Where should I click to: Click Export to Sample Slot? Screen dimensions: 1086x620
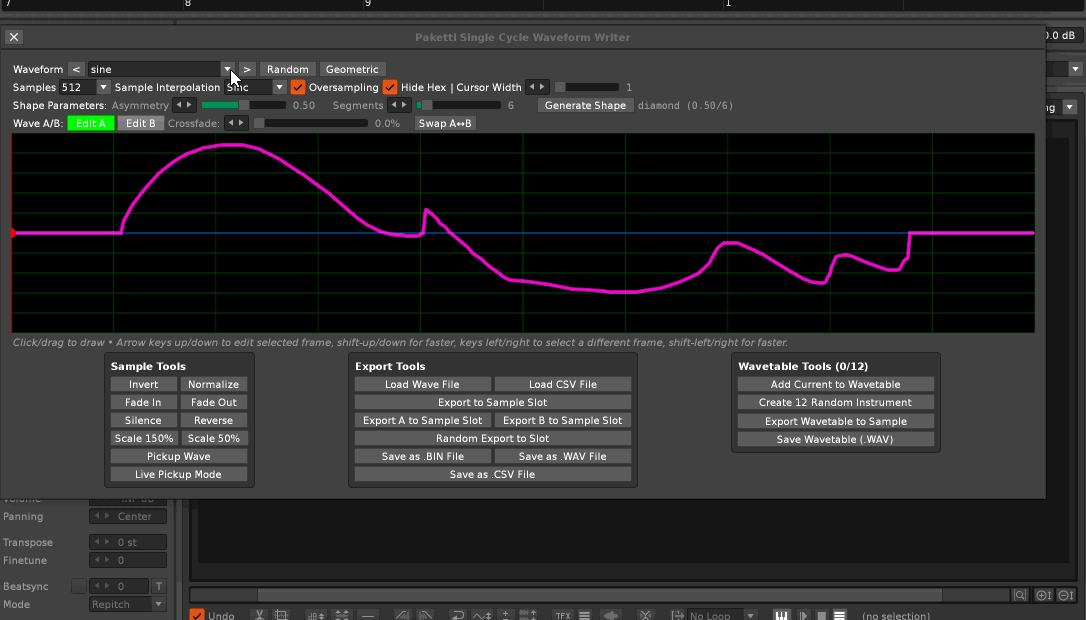pyautogui.click(x=492, y=403)
